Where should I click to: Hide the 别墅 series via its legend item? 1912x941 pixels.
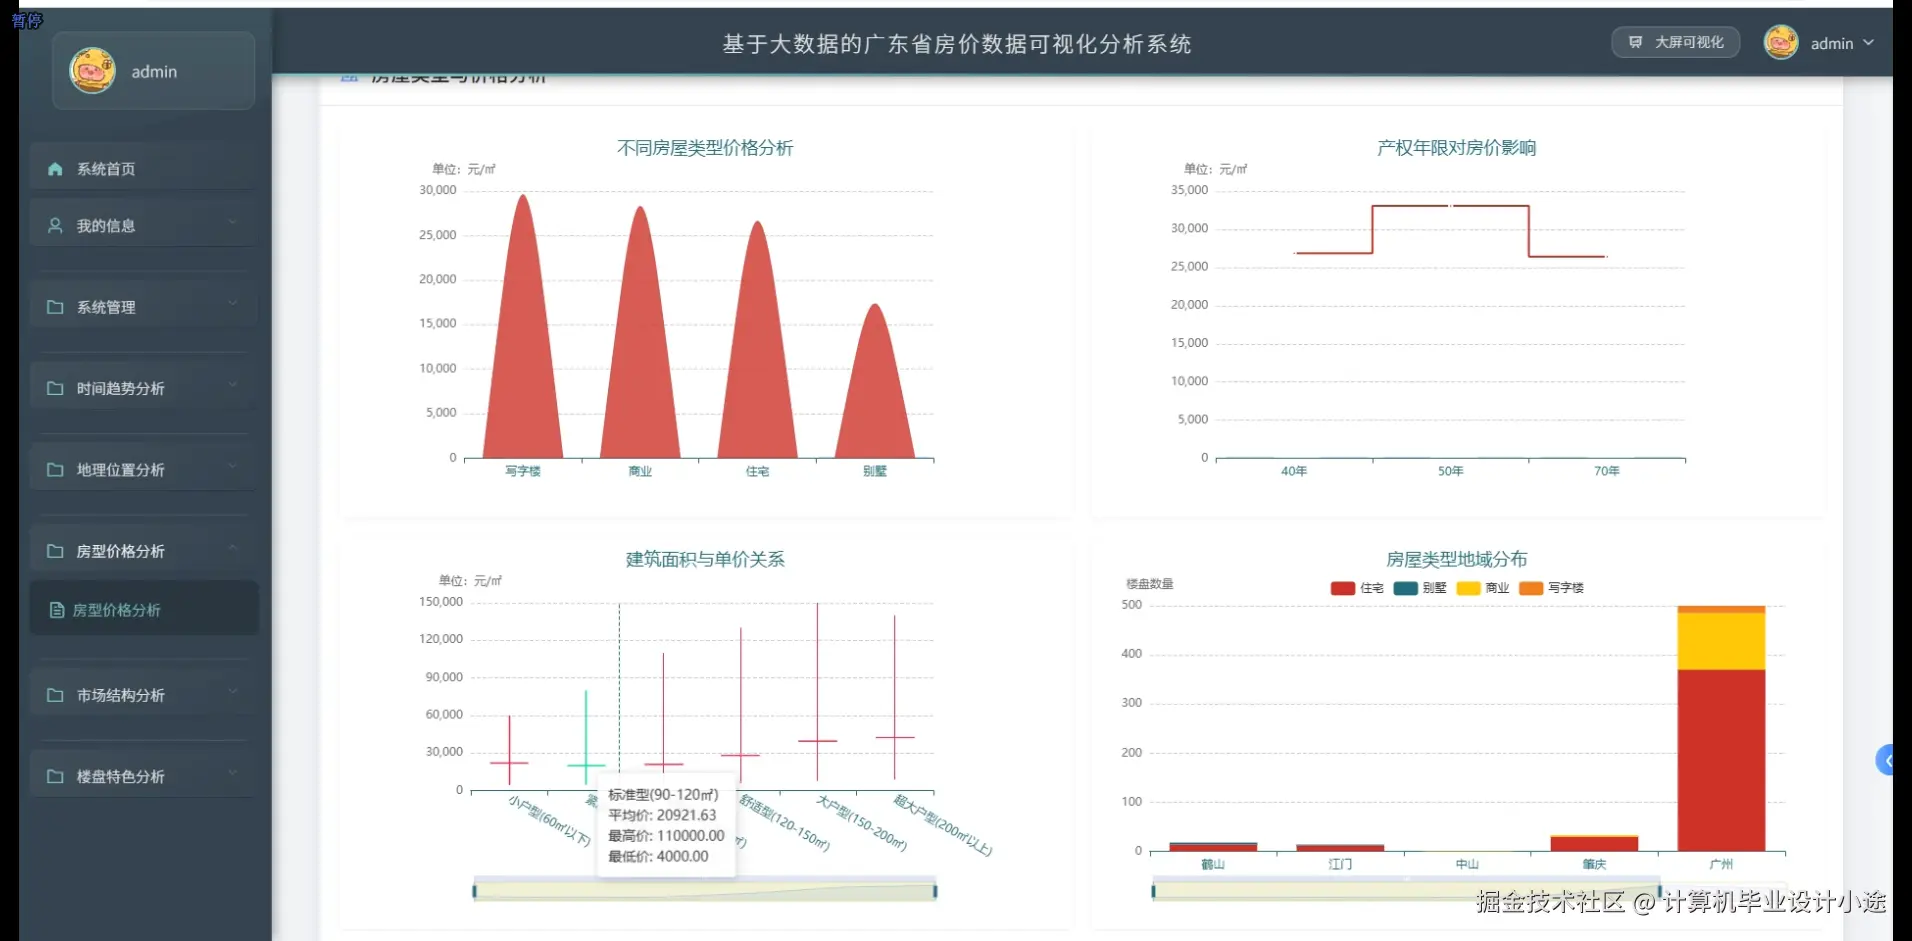point(1420,588)
